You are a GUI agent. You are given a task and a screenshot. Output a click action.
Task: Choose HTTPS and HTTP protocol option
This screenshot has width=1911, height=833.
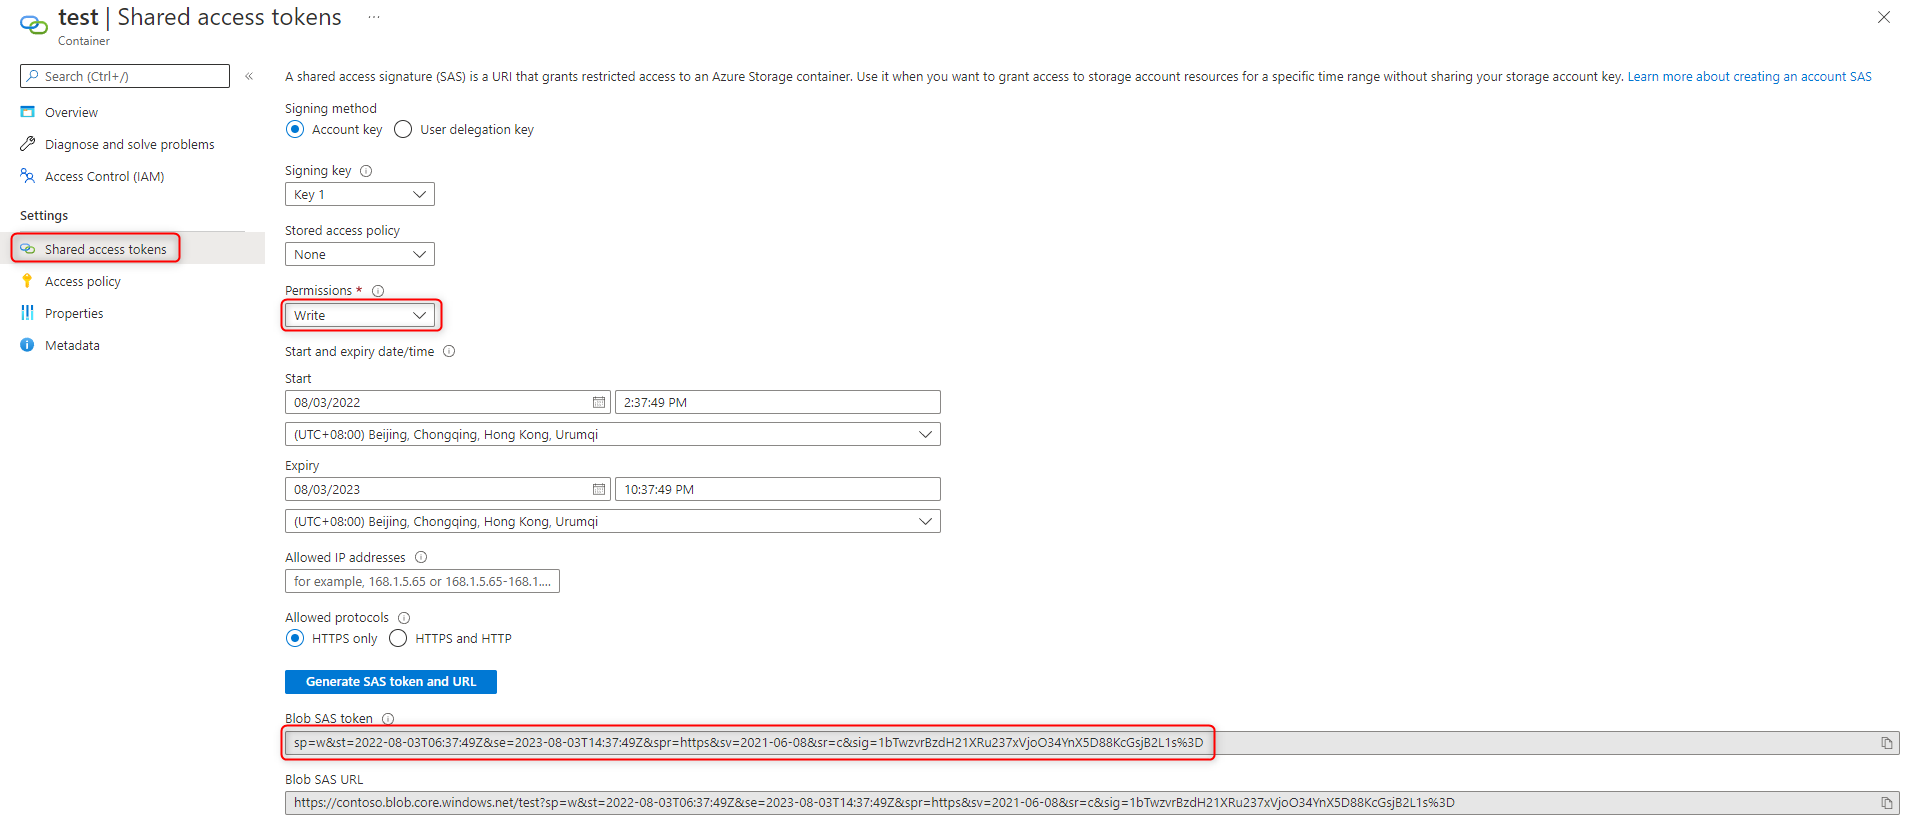(x=398, y=638)
